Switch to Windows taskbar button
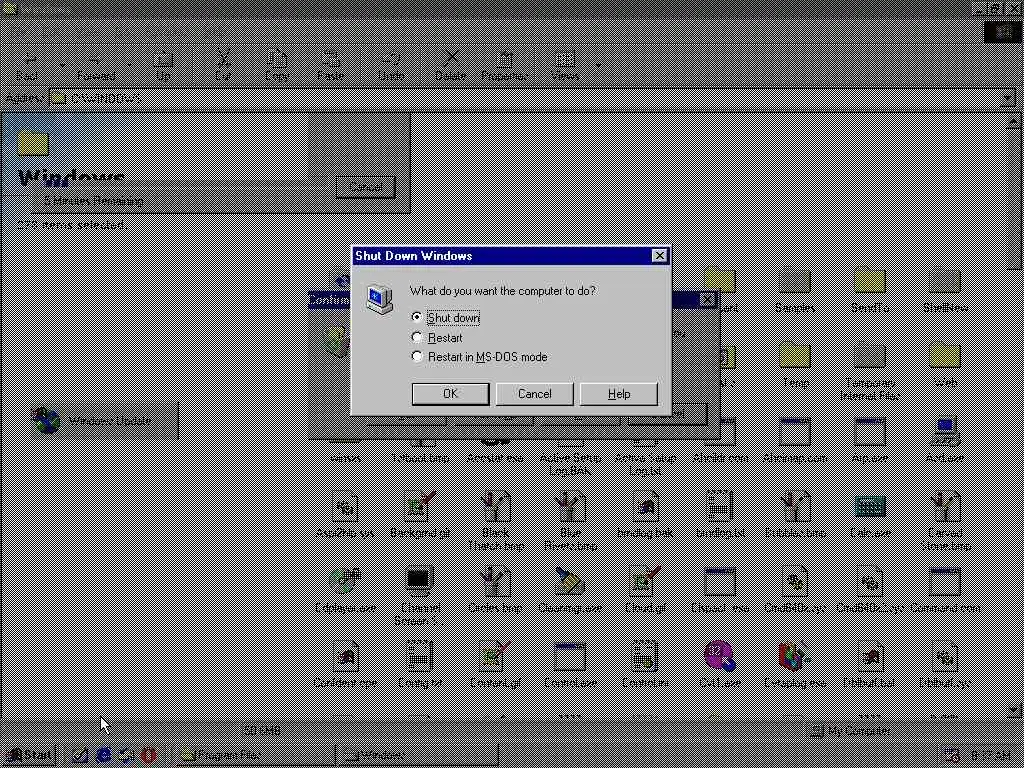The image size is (1024, 768). pyautogui.click(x=417, y=755)
